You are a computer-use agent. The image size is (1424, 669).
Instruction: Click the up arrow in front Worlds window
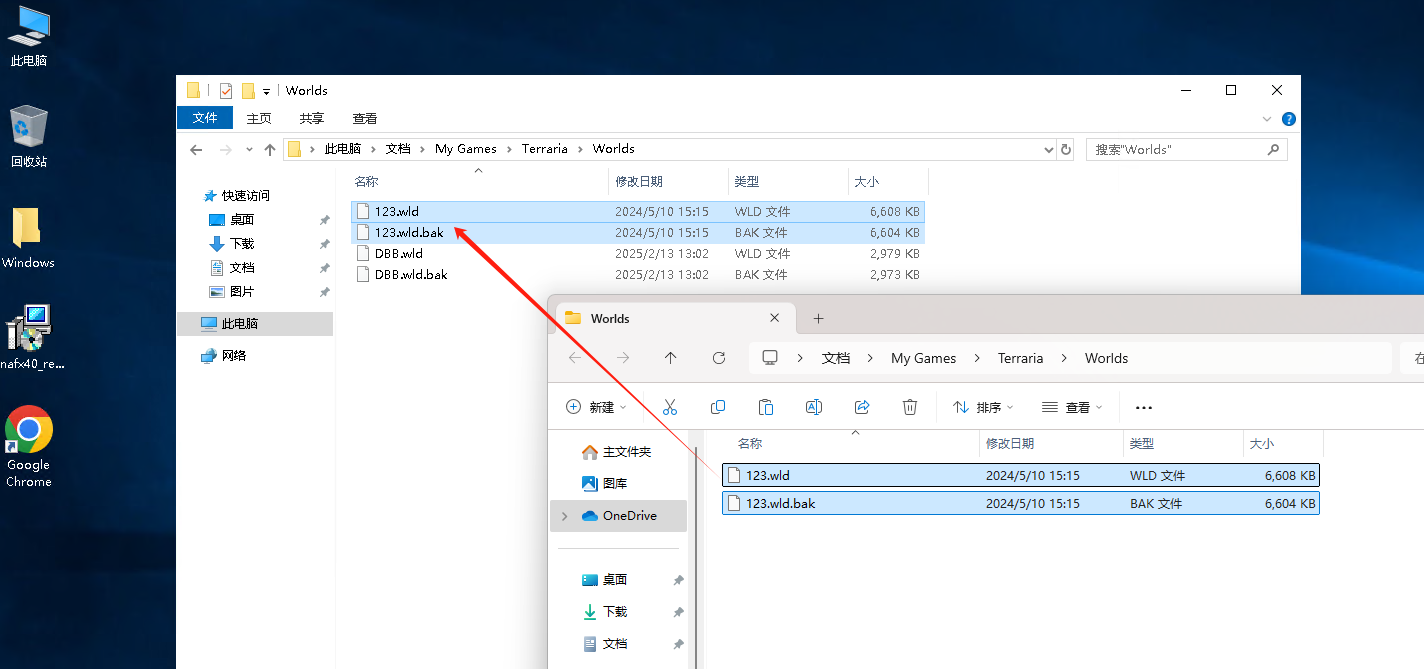pos(671,358)
